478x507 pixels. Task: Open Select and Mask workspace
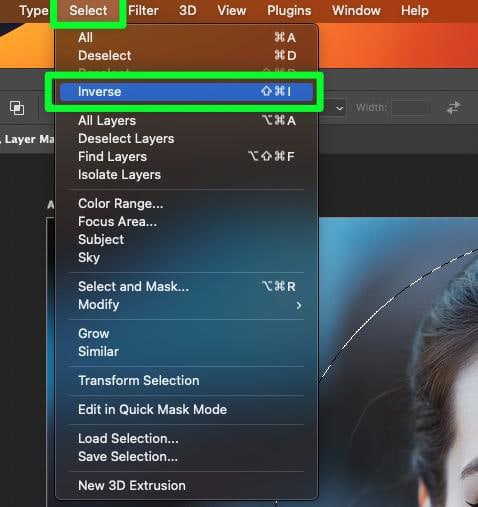187,286
